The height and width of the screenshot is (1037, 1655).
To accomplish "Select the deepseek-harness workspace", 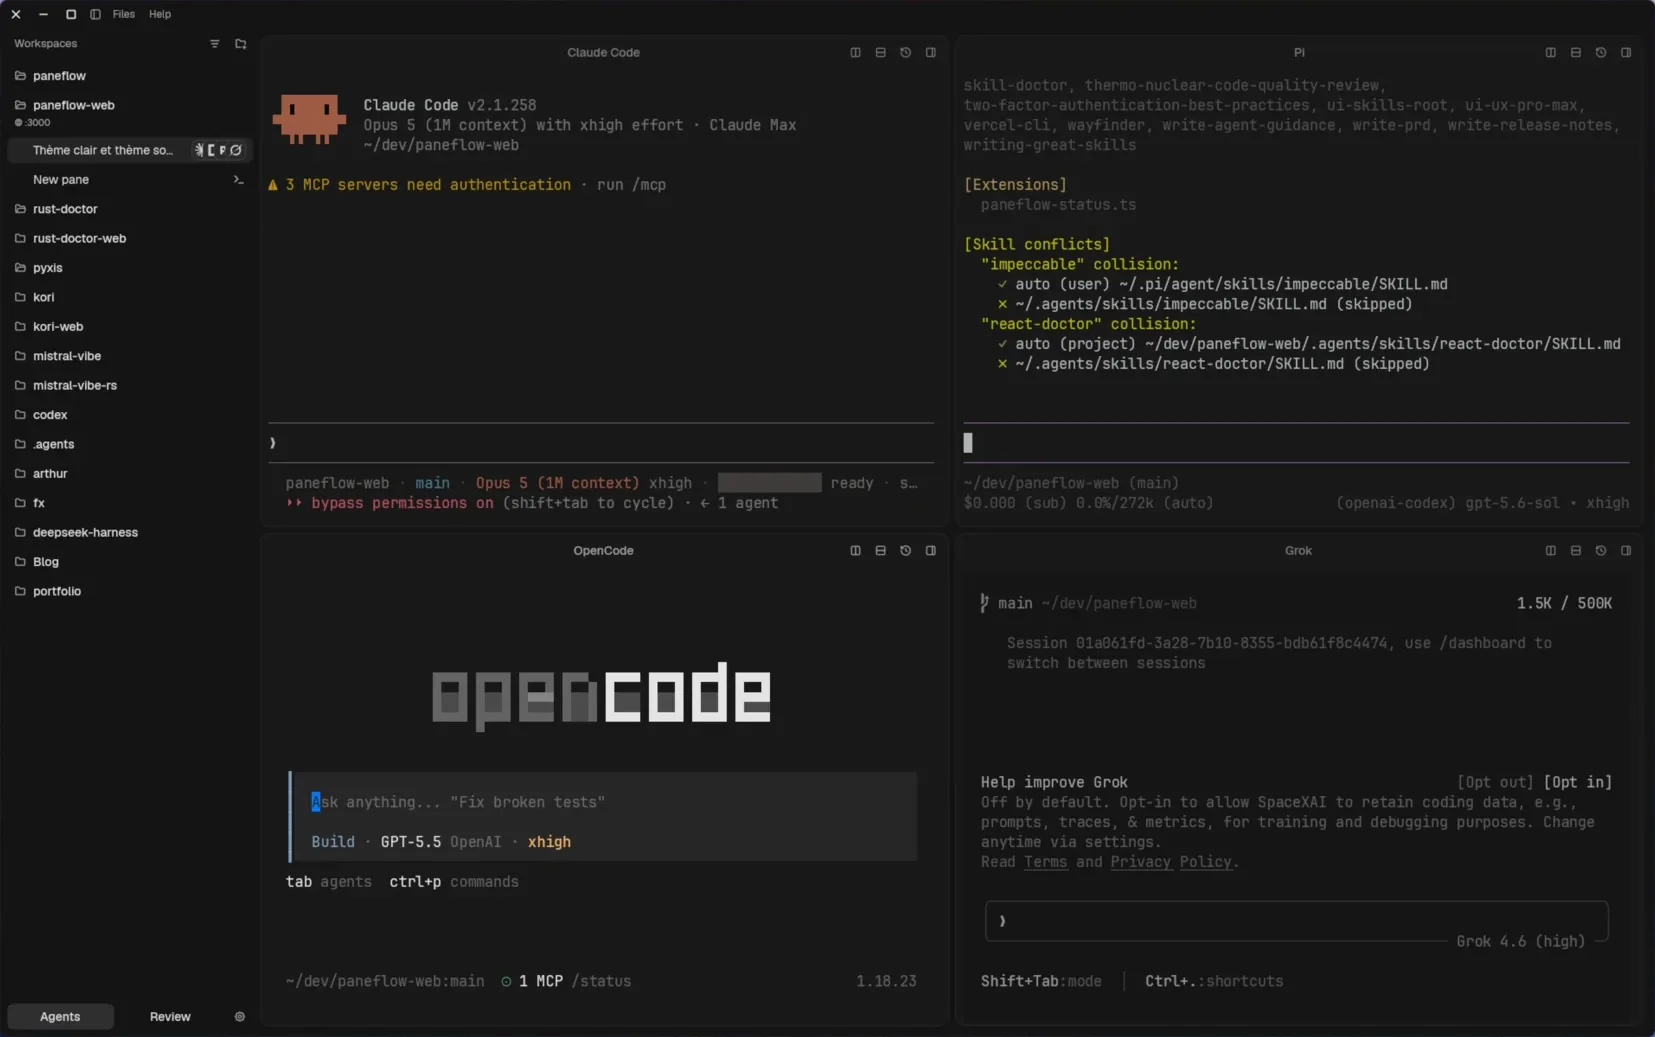I will tap(128, 533).
